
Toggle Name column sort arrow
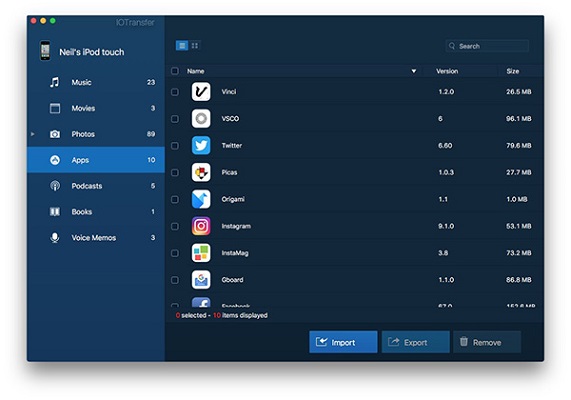click(x=414, y=71)
